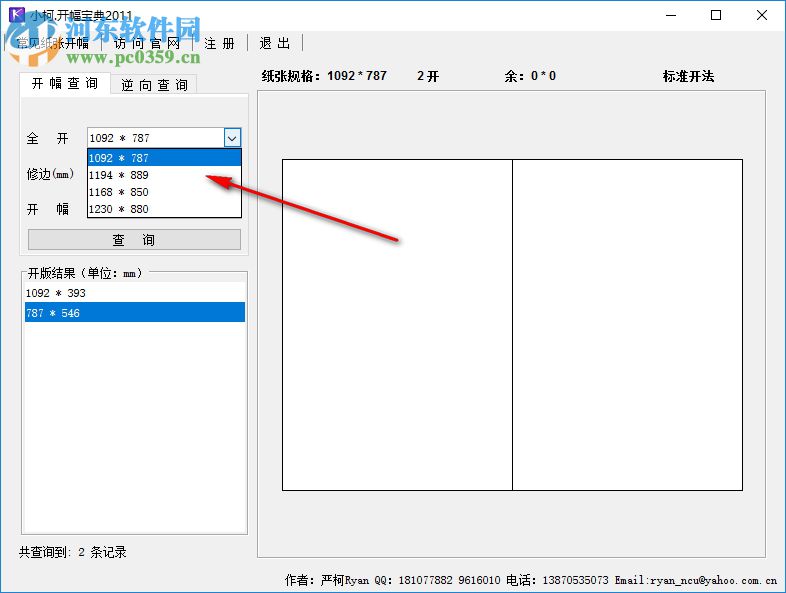Select 1230 * 880 in dropdown list

(x=164, y=209)
